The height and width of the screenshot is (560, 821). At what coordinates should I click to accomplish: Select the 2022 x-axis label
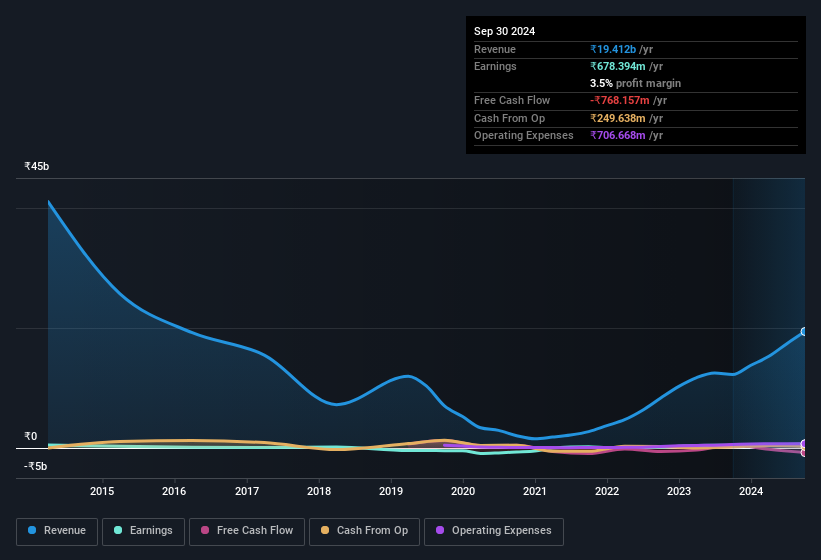[607, 491]
